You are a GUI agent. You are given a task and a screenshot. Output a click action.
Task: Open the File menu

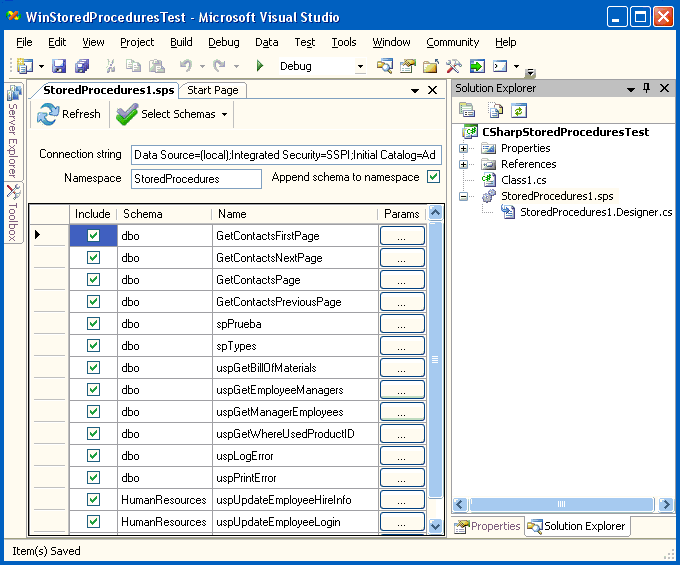(x=24, y=42)
